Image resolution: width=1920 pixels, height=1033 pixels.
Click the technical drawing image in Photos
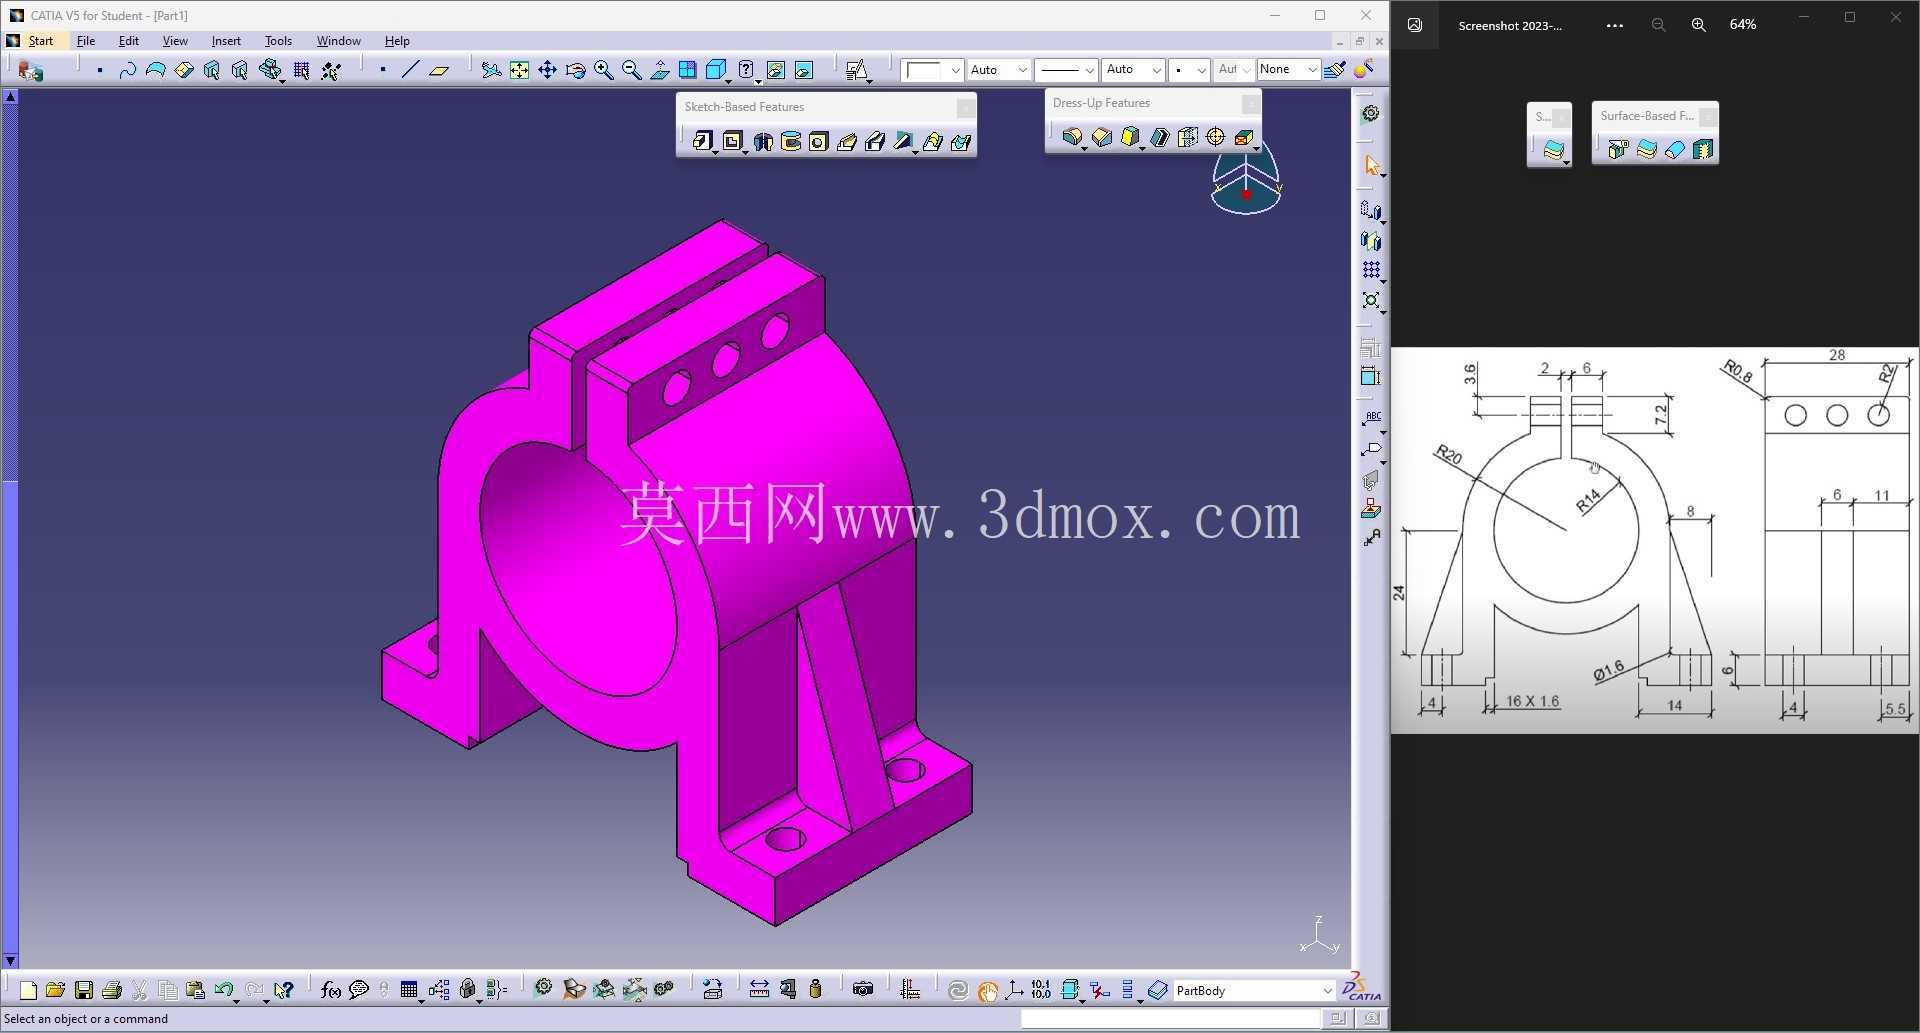1655,540
